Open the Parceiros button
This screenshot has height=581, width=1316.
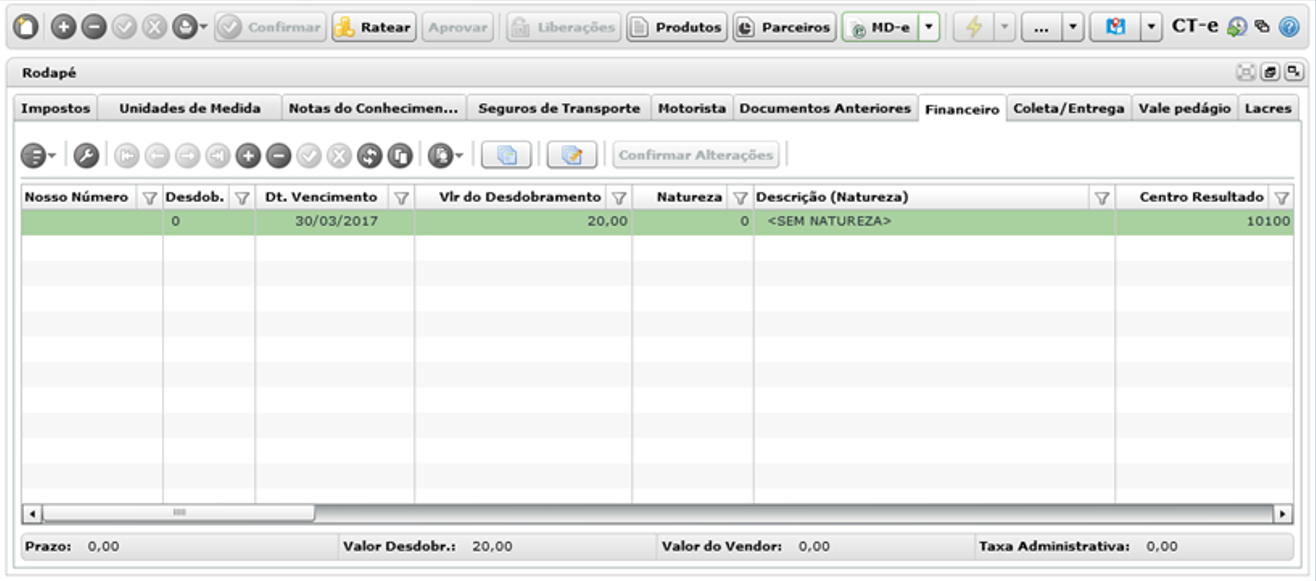pyautogui.click(x=784, y=28)
